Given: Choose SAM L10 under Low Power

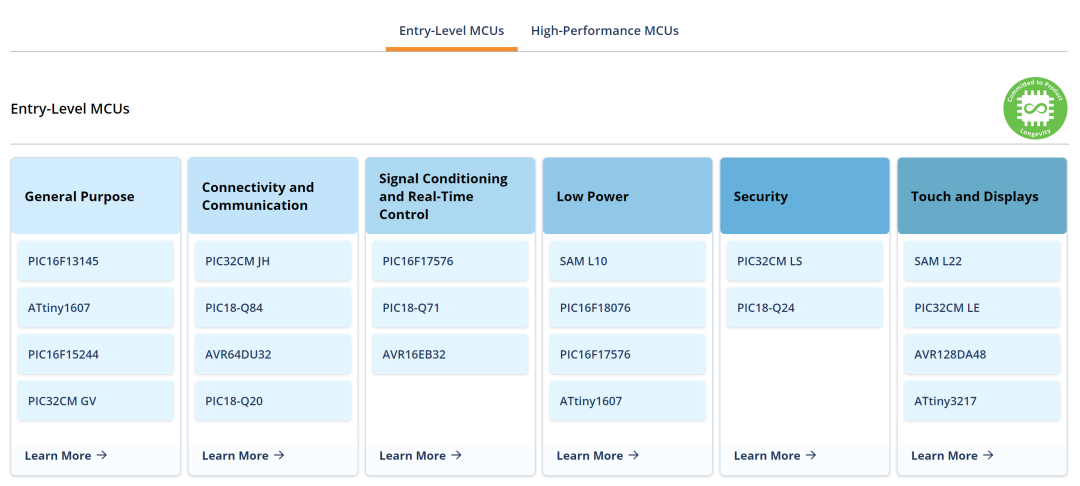Looking at the screenshot, I should click(627, 262).
